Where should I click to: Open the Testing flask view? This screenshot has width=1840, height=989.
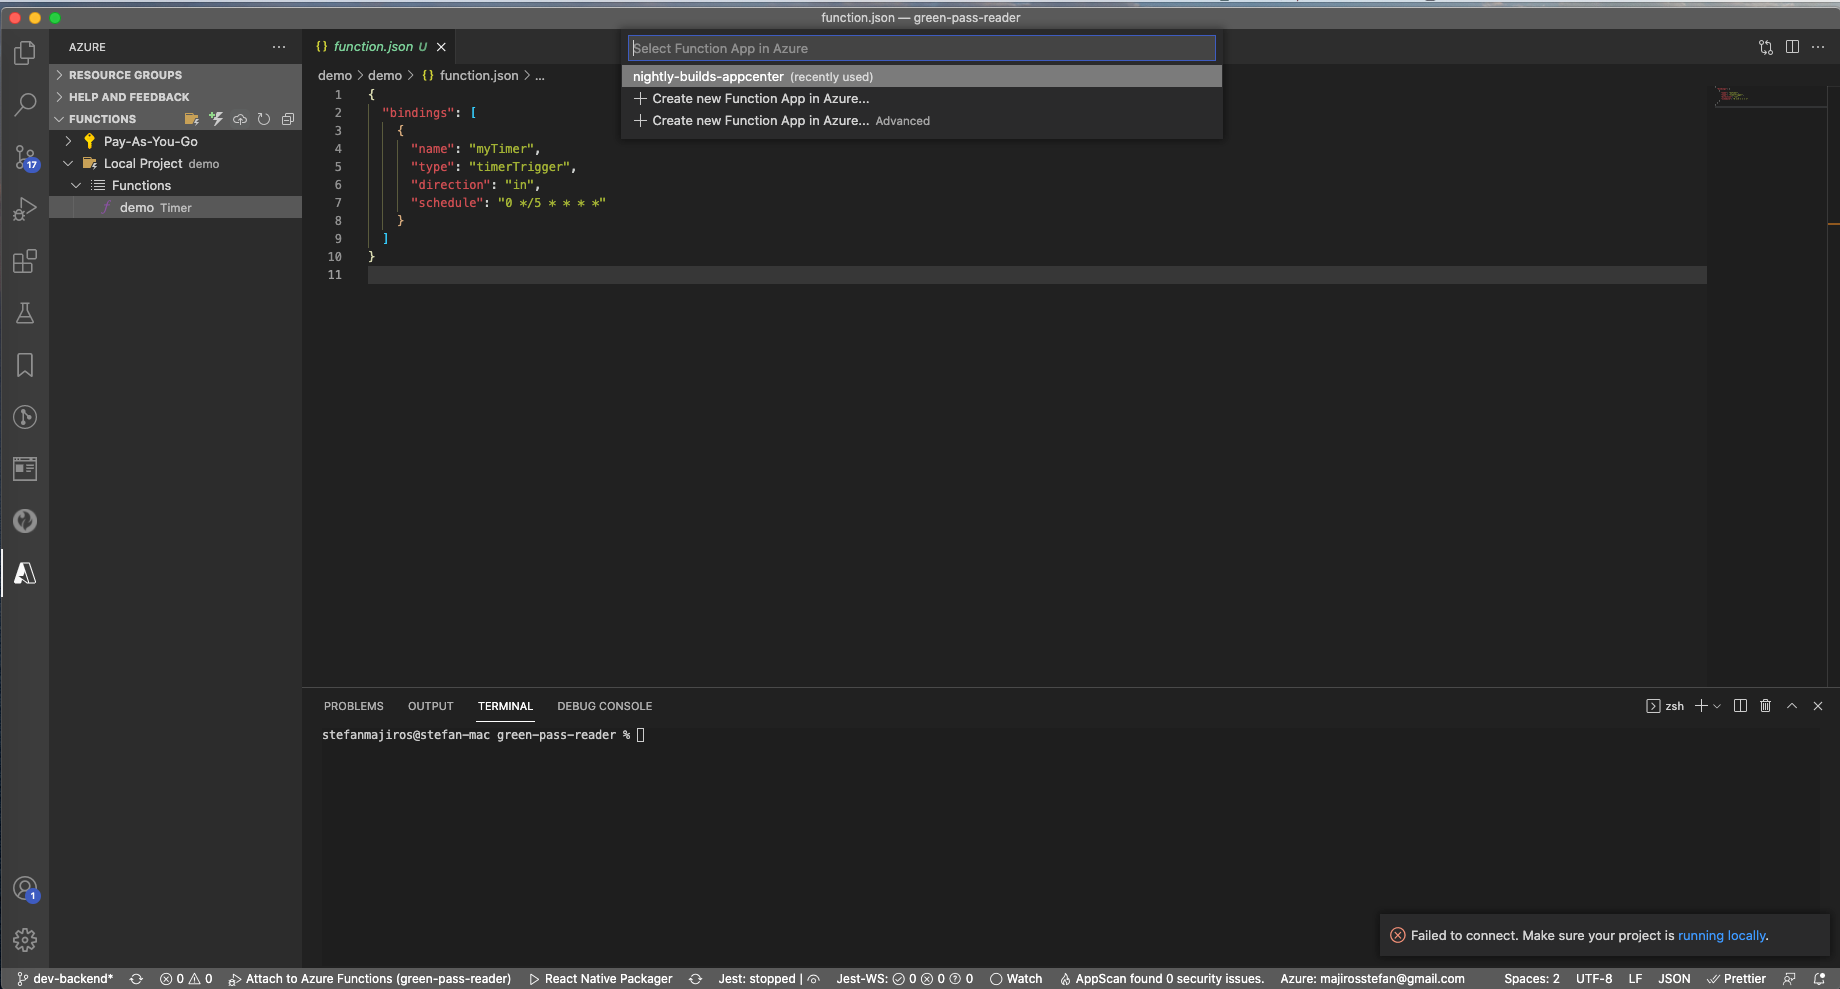25,313
